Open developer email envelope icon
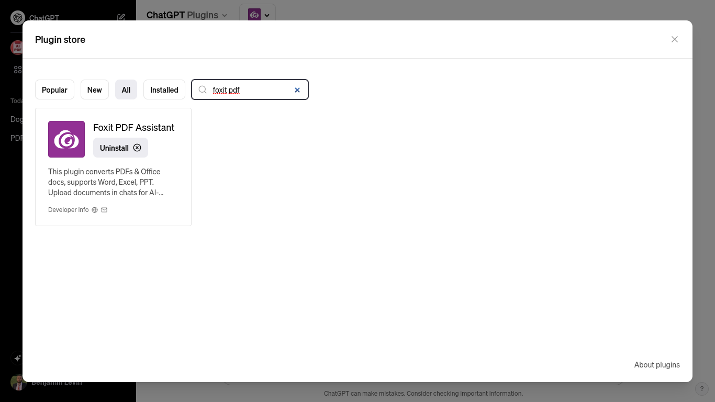The width and height of the screenshot is (715, 402). (x=104, y=210)
